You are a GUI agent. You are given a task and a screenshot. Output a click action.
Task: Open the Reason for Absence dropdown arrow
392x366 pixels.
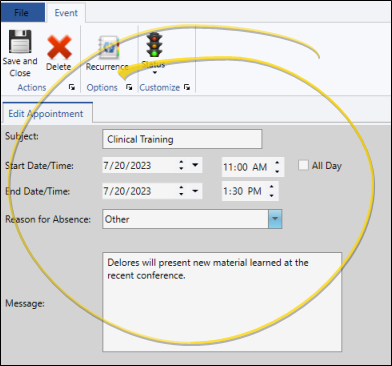275,219
